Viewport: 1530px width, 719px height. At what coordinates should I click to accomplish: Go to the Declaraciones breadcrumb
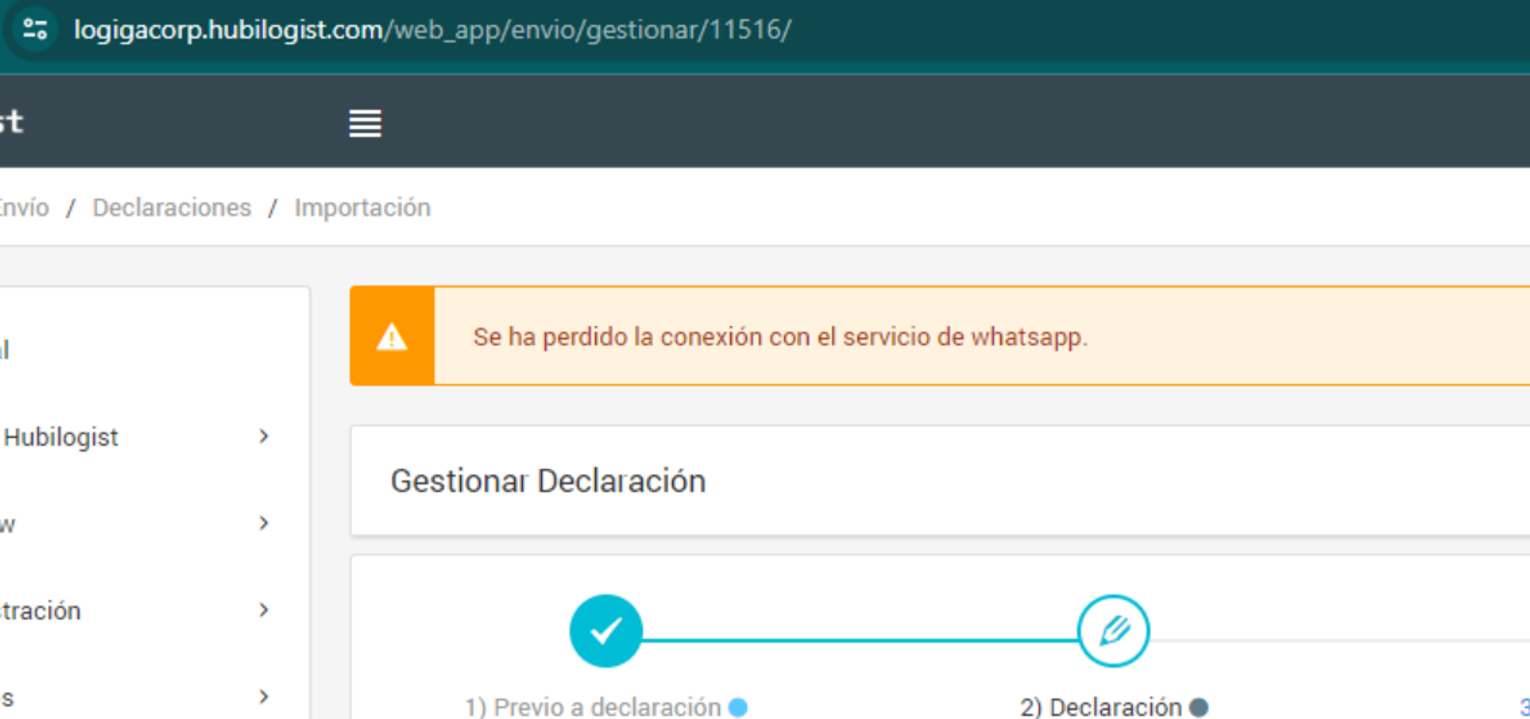172,208
